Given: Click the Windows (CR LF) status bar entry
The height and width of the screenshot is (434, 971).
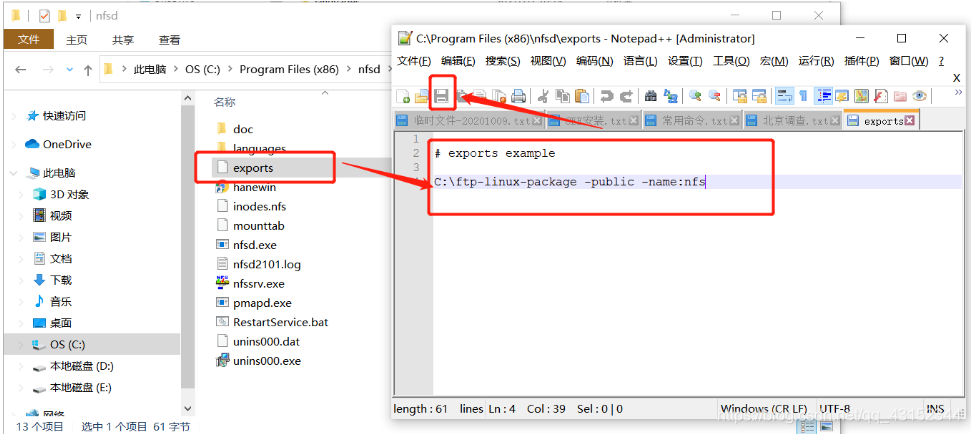Looking at the screenshot, I should pos(764,409).
